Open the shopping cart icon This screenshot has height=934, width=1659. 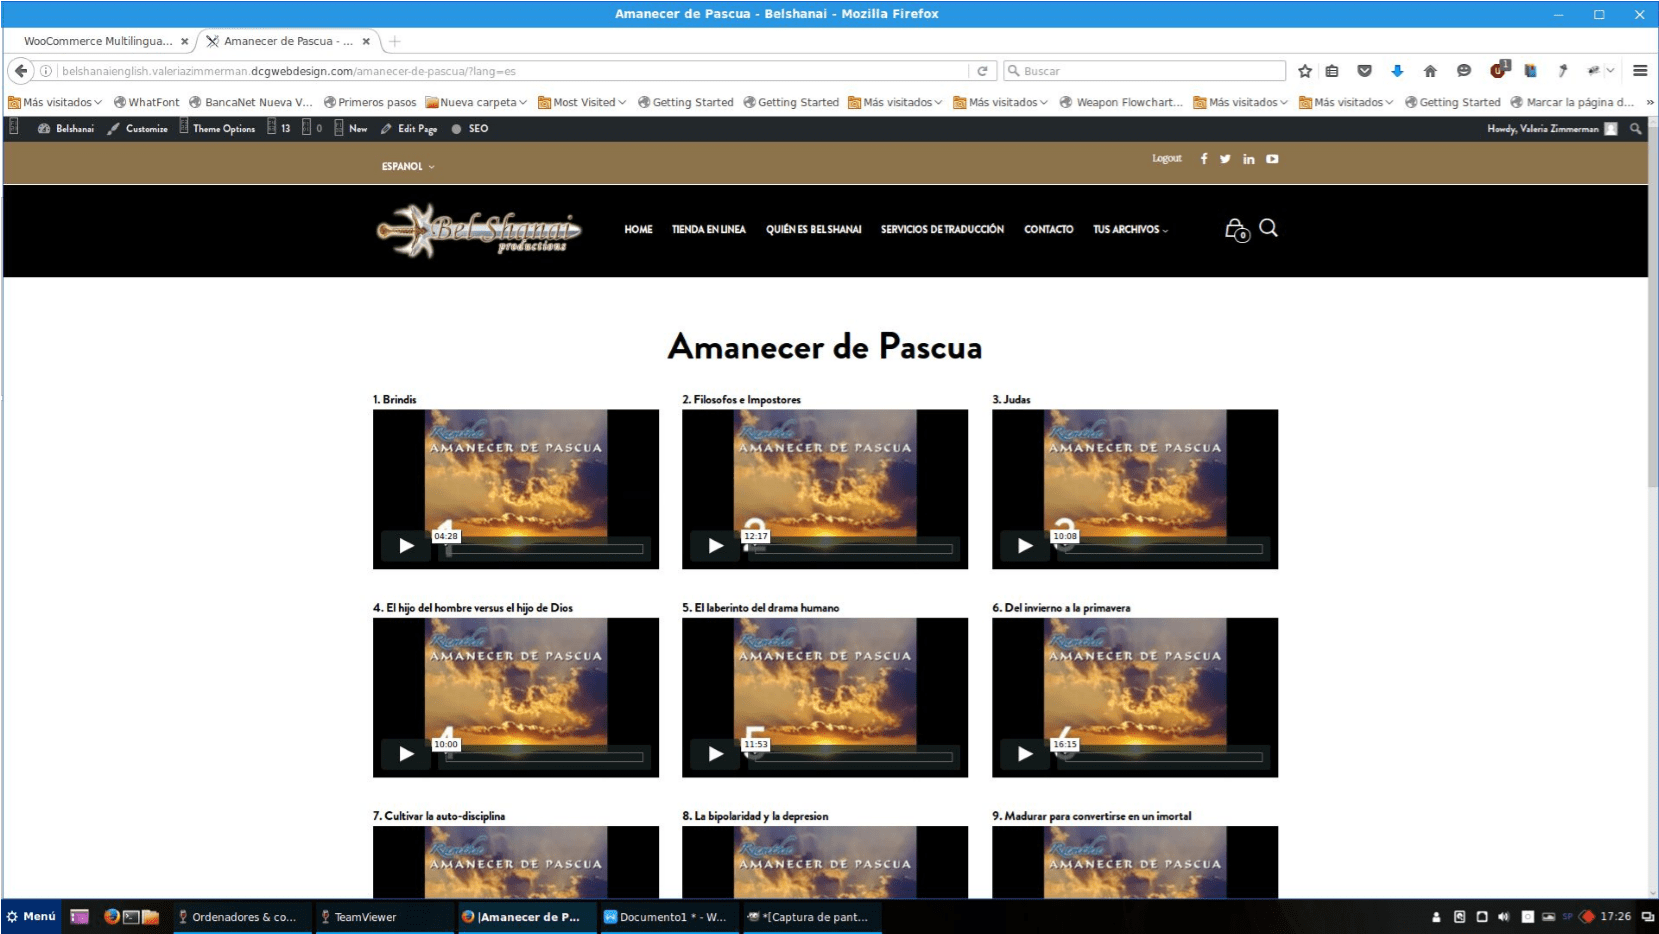(1237, 230)
